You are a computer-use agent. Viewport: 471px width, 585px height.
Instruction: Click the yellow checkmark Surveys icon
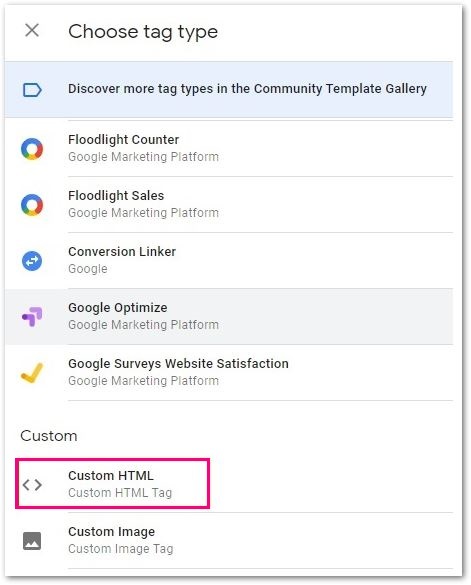pyautogui.click(x=32, y=373)
